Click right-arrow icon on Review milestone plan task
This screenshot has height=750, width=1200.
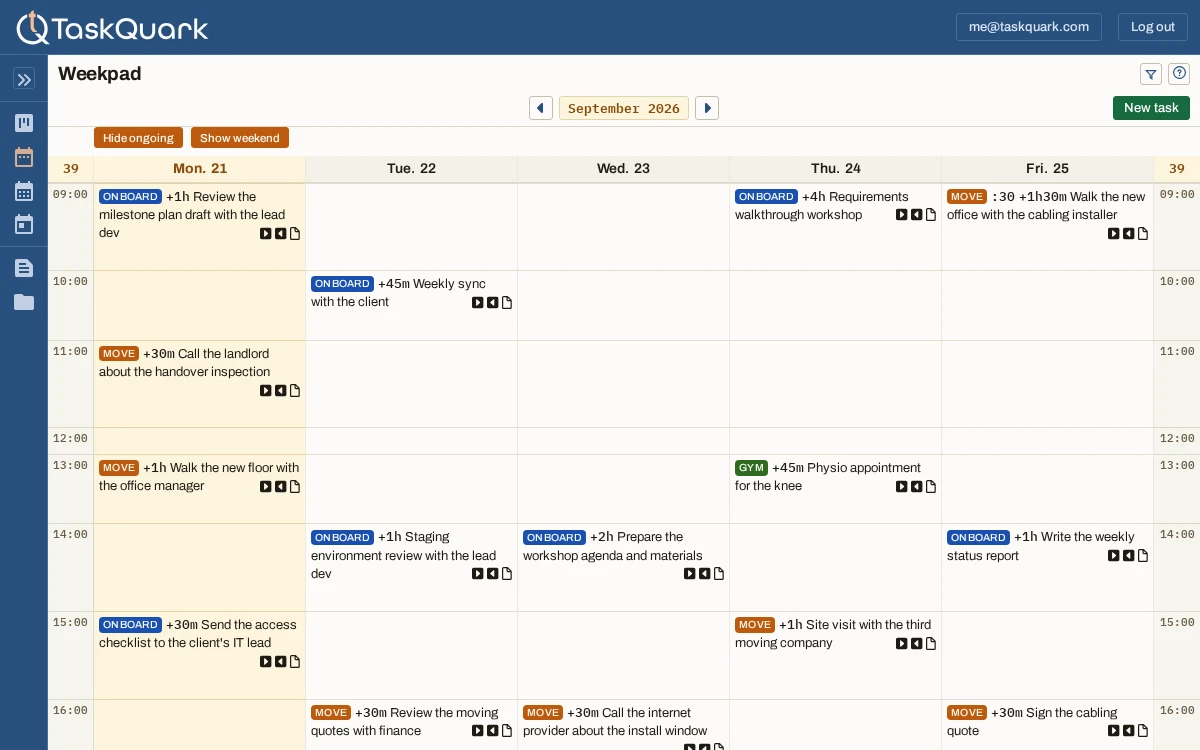[265, 234]
